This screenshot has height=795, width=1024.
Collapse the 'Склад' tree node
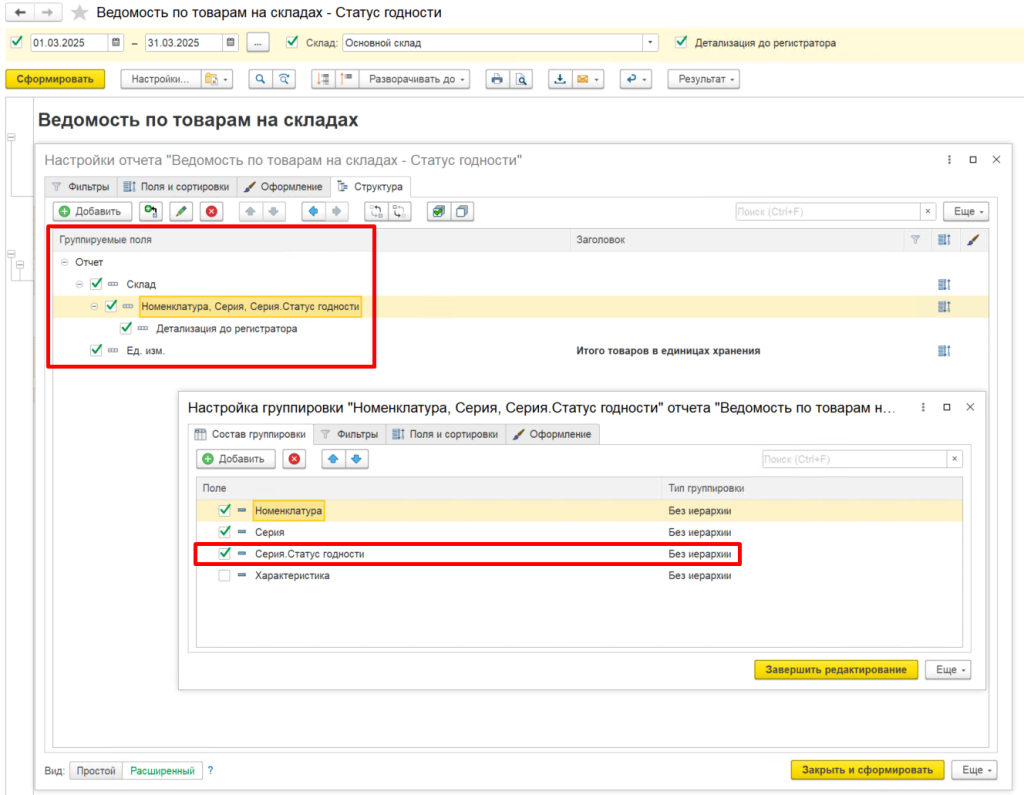coord(79,284)
